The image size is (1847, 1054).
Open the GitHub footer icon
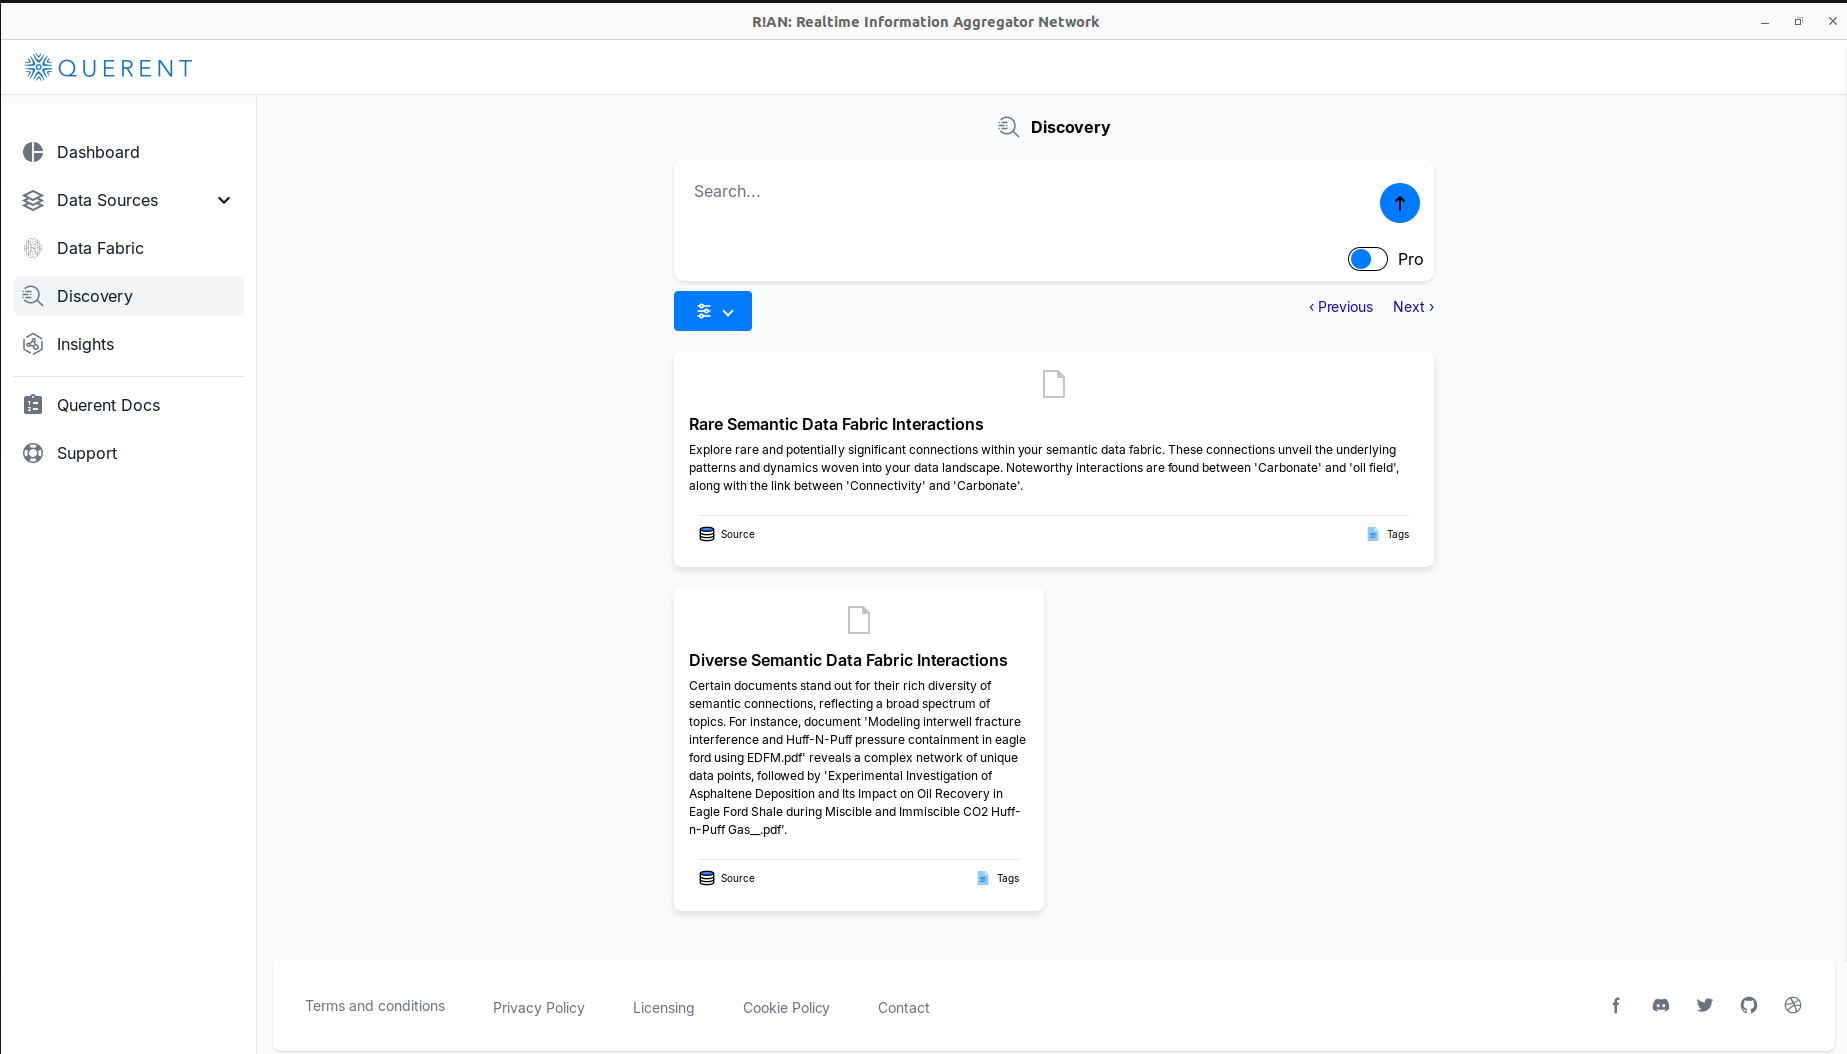1749,1005
